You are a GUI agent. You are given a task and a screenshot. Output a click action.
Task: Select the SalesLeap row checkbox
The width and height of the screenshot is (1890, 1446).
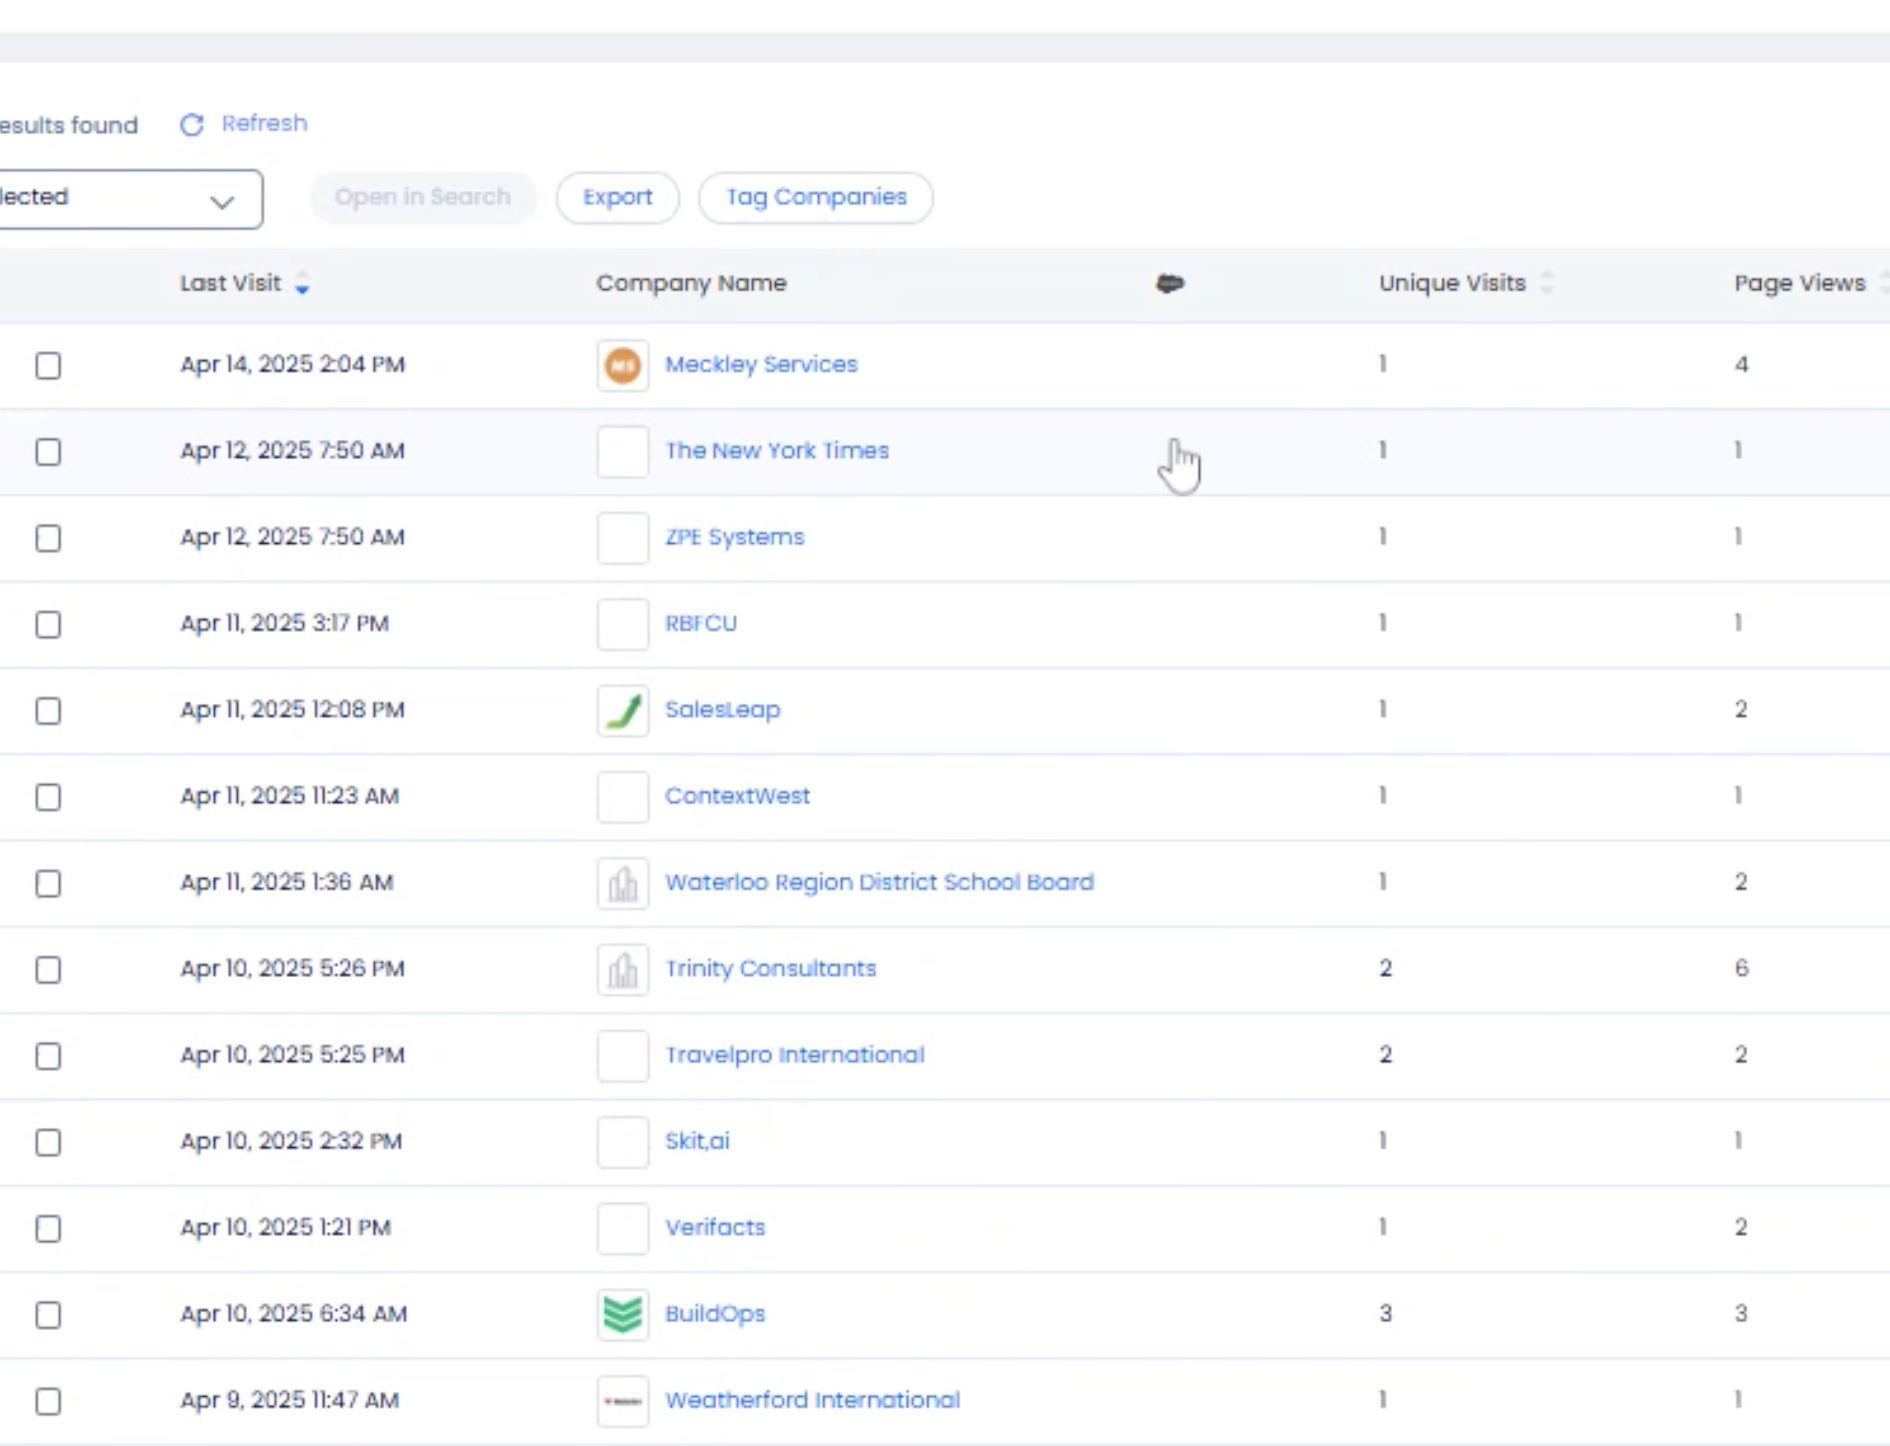[48, 711]
